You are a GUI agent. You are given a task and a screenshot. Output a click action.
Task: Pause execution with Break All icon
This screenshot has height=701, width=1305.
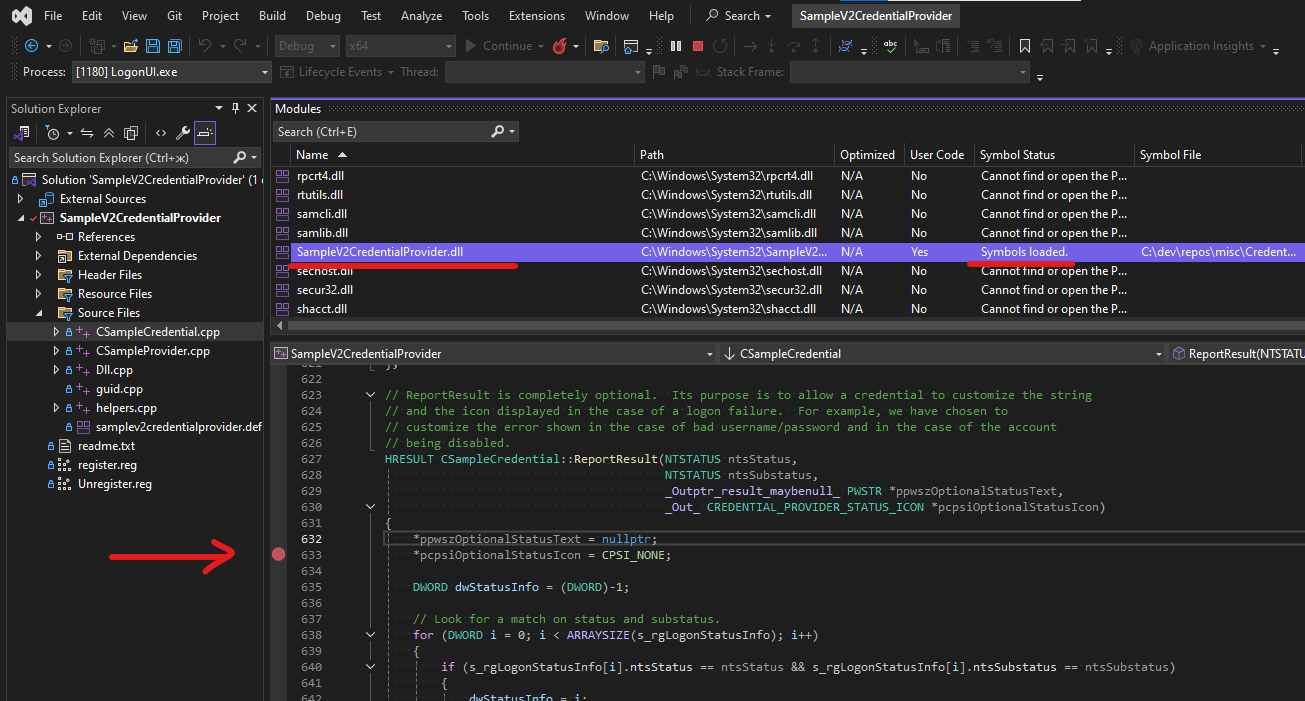[x=676, y=46]
